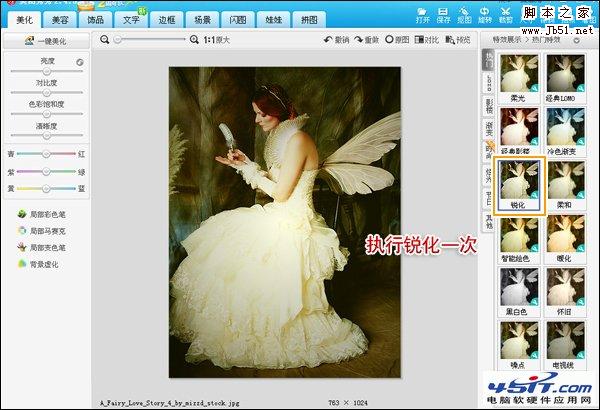Select the 热门 vertical effects tab
Viewport: 600px width, 410px height.
(488, 60)
